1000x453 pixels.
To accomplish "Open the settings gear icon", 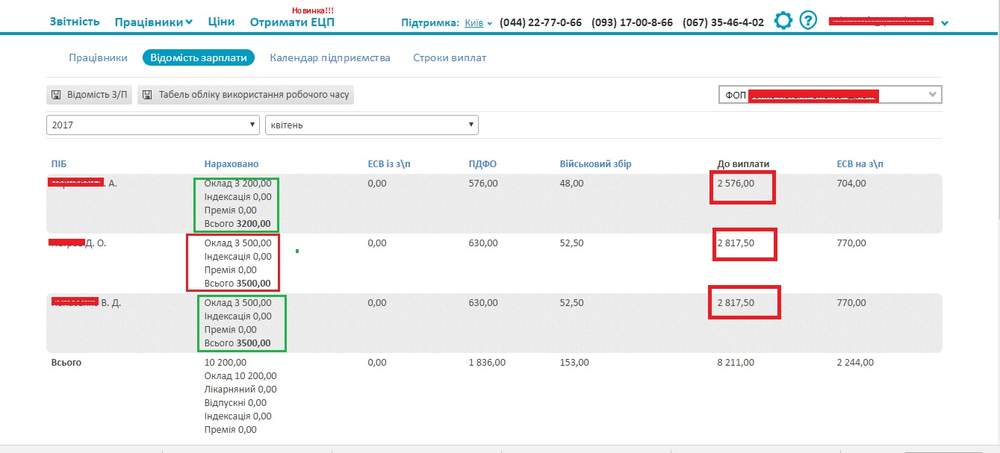I will coord(783,21).
